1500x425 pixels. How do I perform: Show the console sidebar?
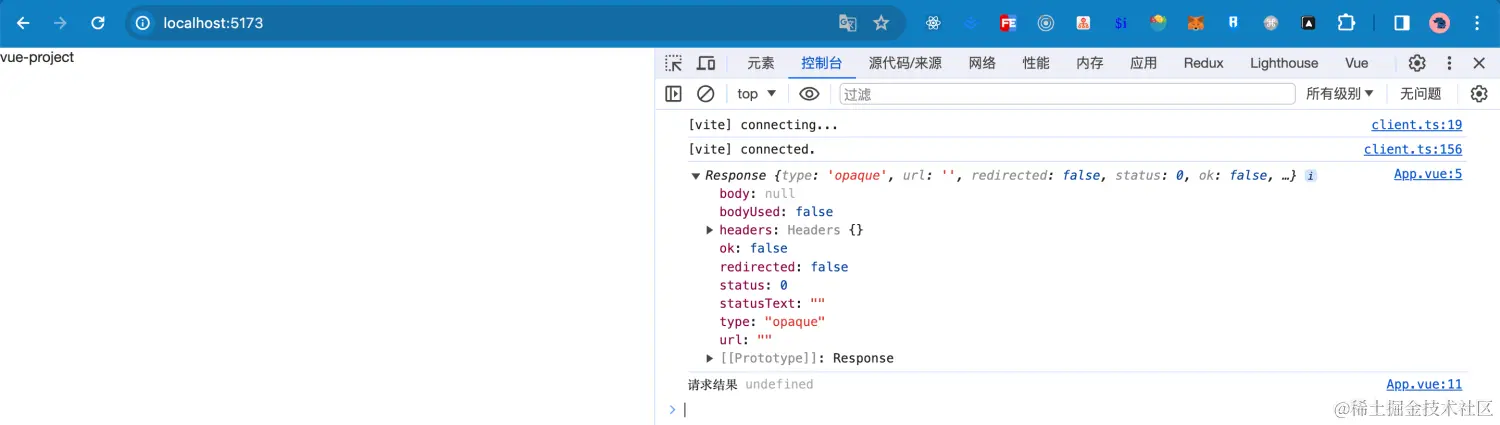673,94
